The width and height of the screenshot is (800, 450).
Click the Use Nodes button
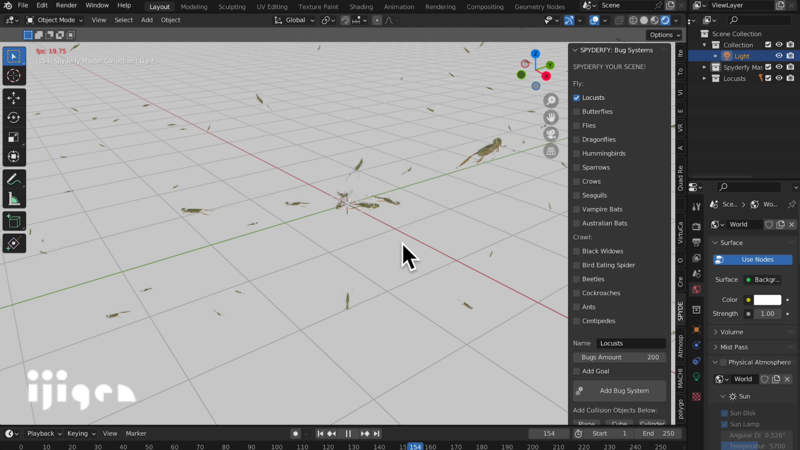click(x=753, y=260)
